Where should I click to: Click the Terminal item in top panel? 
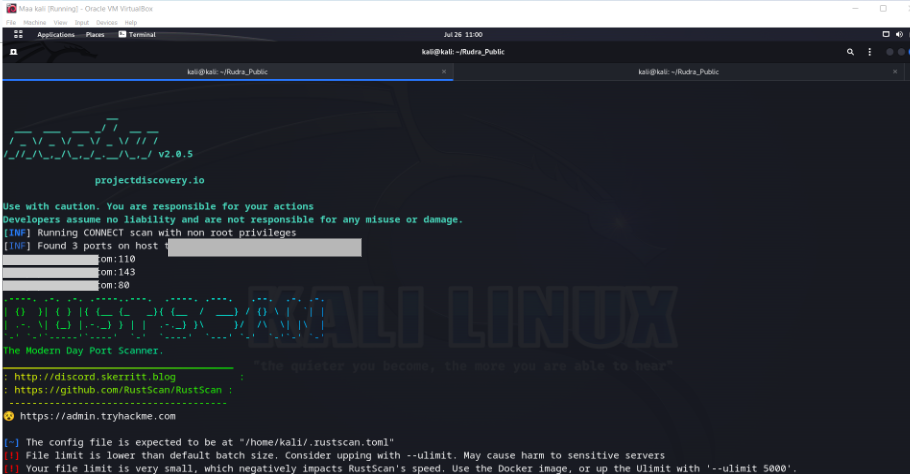[x=137, y=35]
